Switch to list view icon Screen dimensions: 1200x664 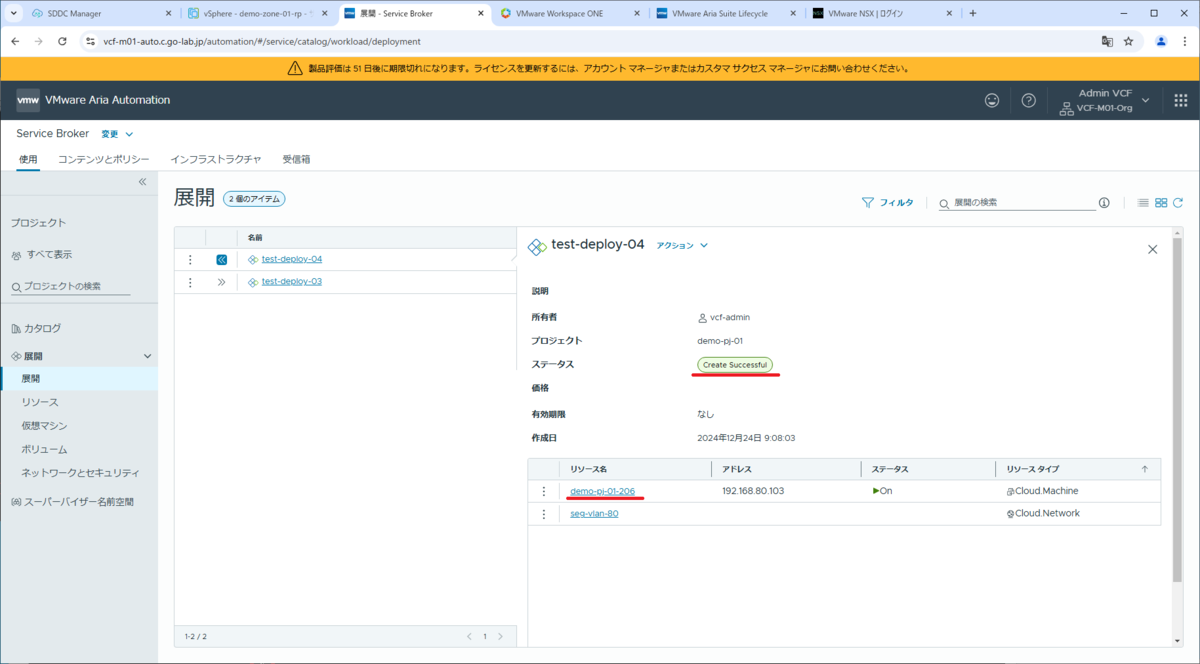pyautogui.click(x=1143, y=202)
